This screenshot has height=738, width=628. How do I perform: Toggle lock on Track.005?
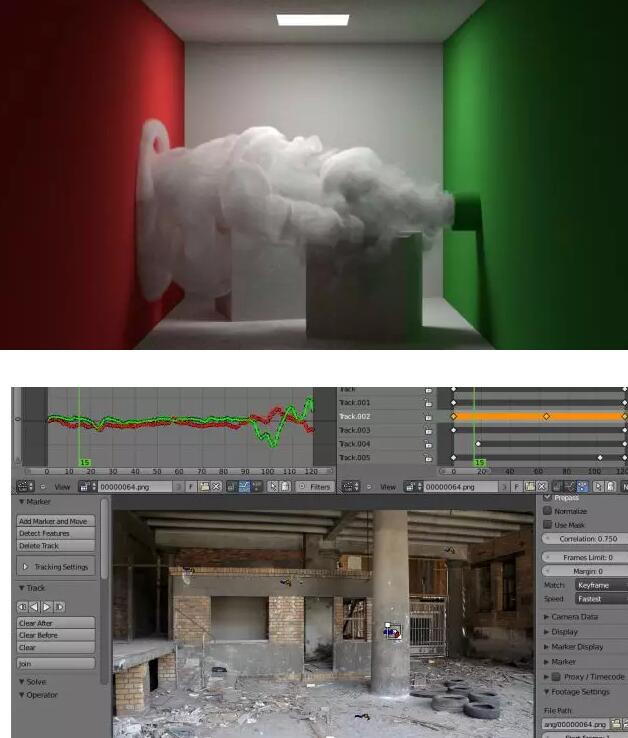coord(428,458)
